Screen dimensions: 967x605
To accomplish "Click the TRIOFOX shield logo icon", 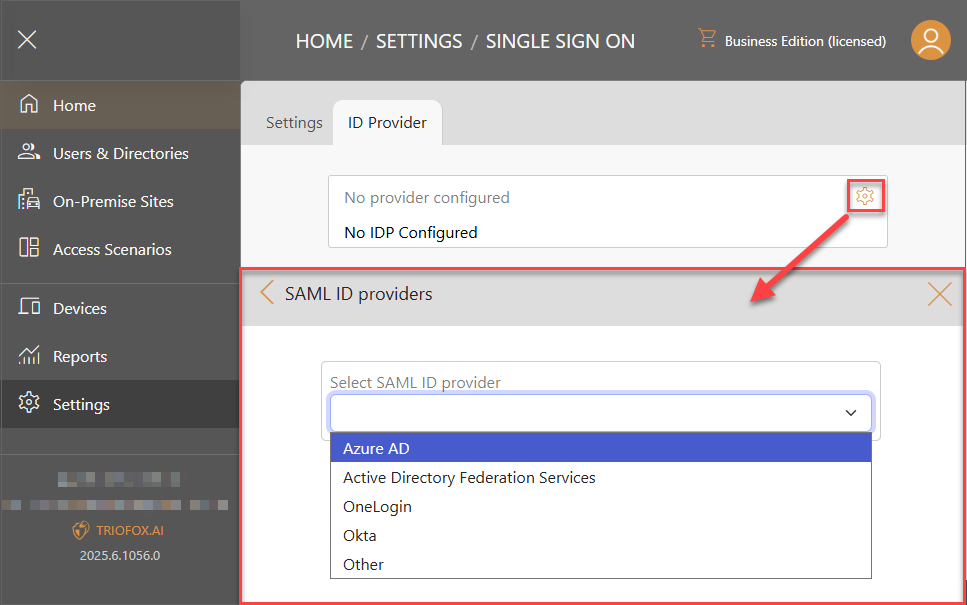I will pos(81,530).
